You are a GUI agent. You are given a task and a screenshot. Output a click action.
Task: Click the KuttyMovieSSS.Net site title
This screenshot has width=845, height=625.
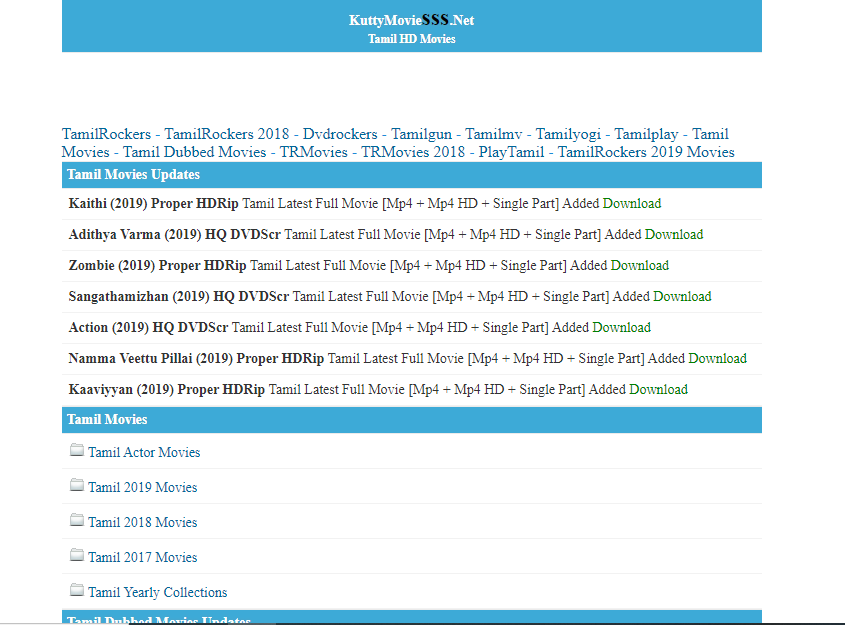pyautogui.click(x=411, y=20)
